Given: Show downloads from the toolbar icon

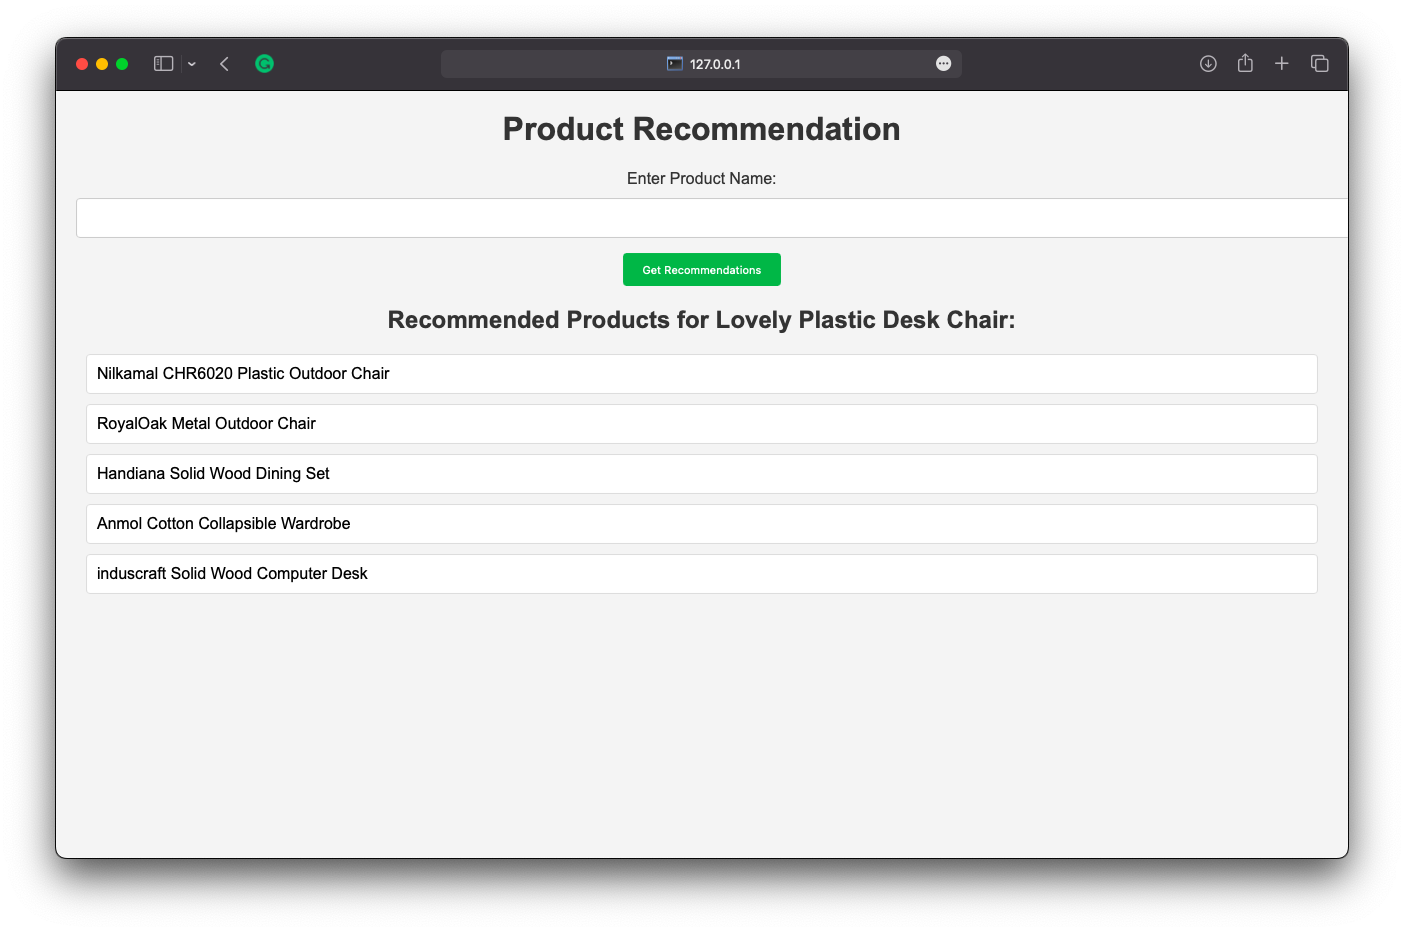Looking at the screenshot, I should pyautogui.click(x=1208, y=64).
